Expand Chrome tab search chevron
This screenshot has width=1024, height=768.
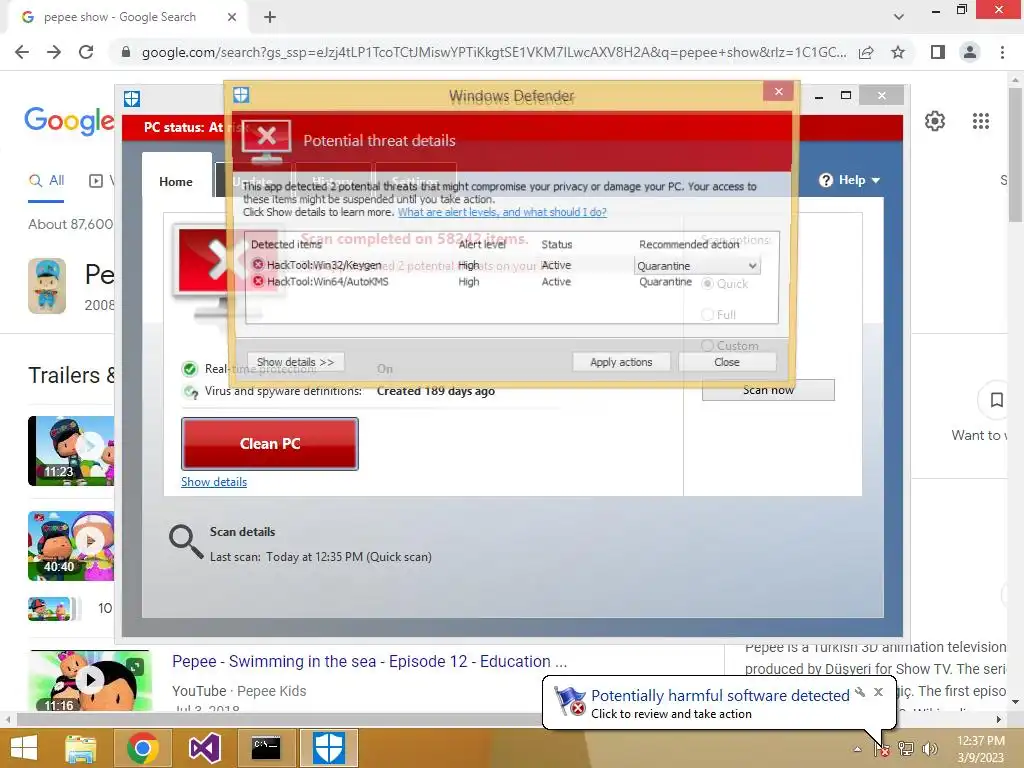(899, 17)
